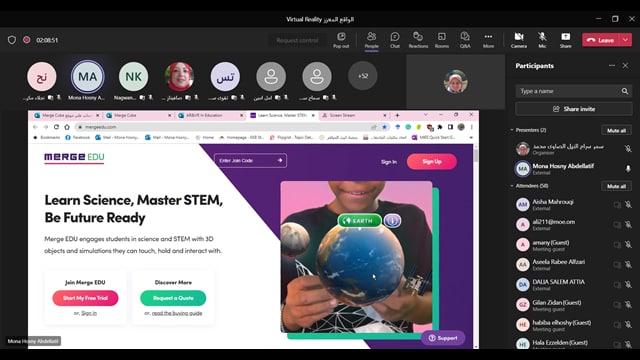
Task: Collapse the Presenters section
Action: [512, 130]
